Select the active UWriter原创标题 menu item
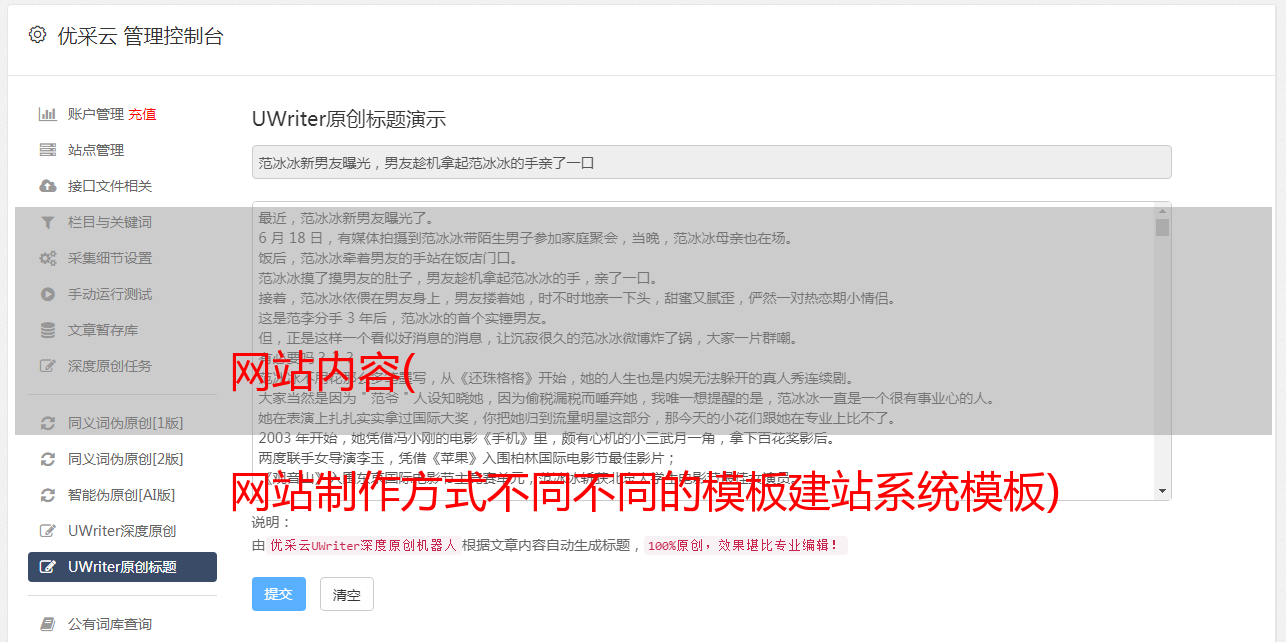The height and width of the screenshot is (642, 1286). click(x=122, y=567)
